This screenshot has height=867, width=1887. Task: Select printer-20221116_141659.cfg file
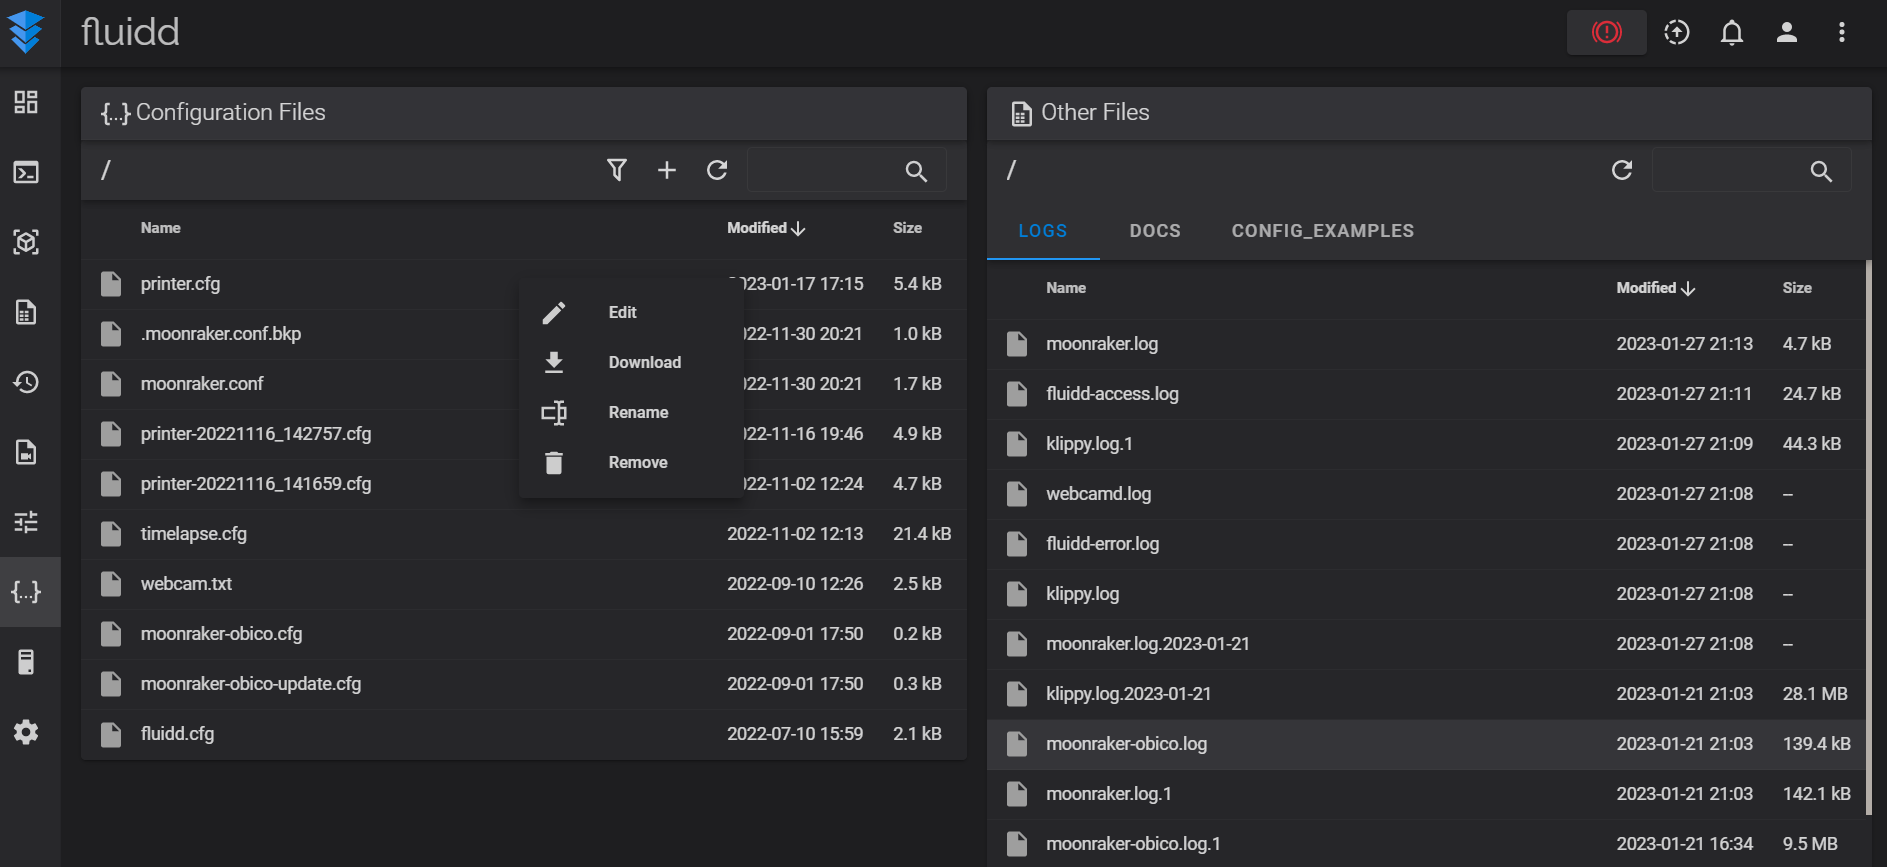click(524, 484)
